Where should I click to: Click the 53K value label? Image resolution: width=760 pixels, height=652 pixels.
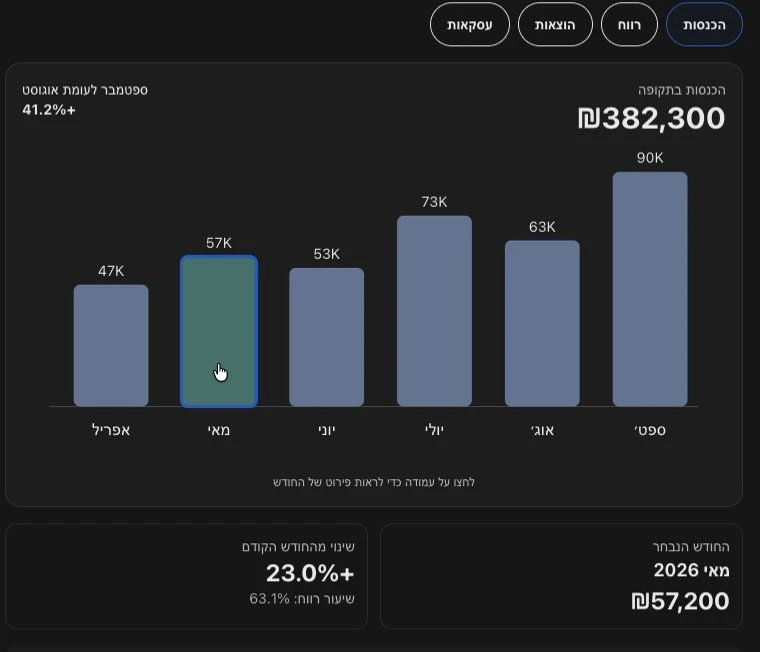(x=326, y=254)
